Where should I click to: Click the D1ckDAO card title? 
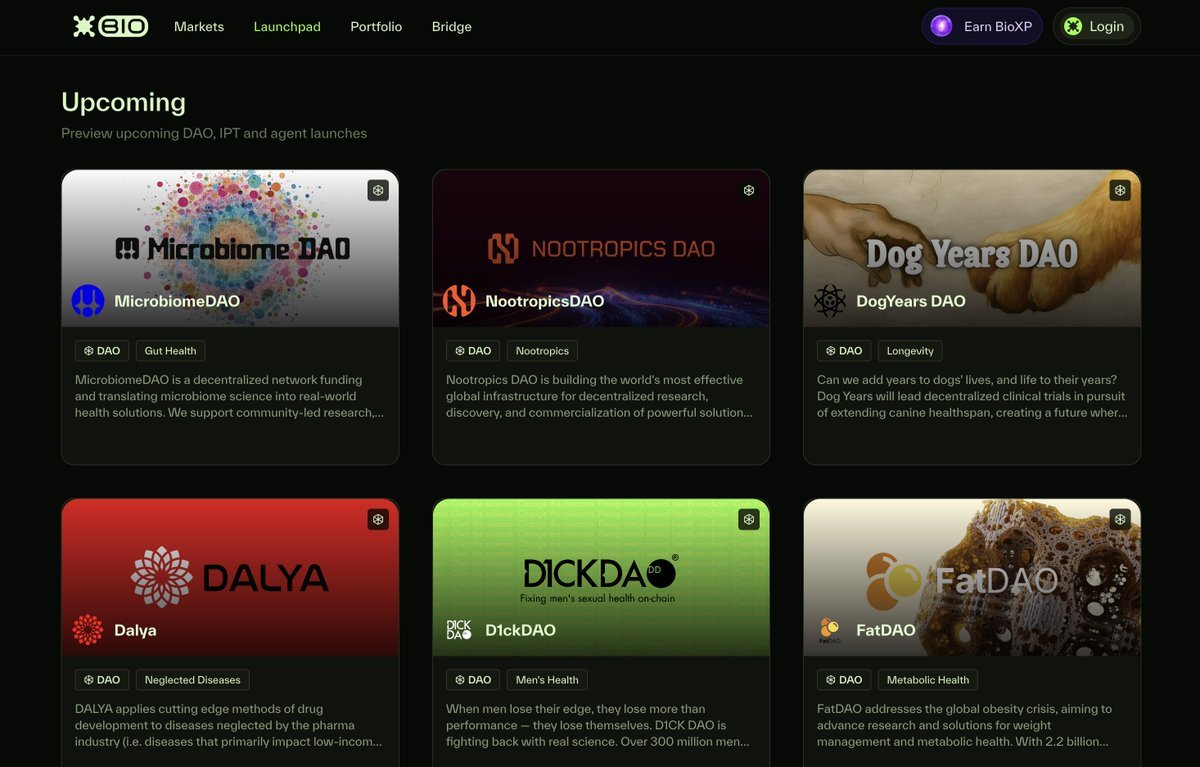[520, 630]
